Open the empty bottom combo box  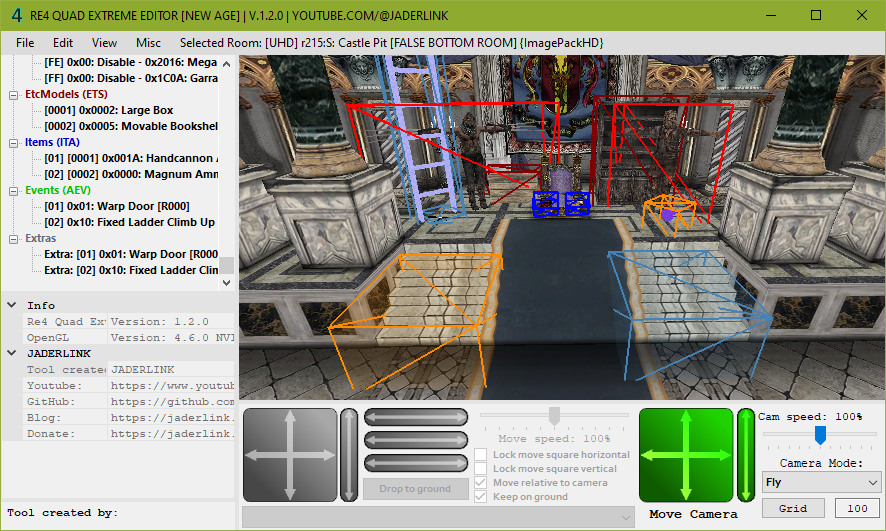coord(438,517)
